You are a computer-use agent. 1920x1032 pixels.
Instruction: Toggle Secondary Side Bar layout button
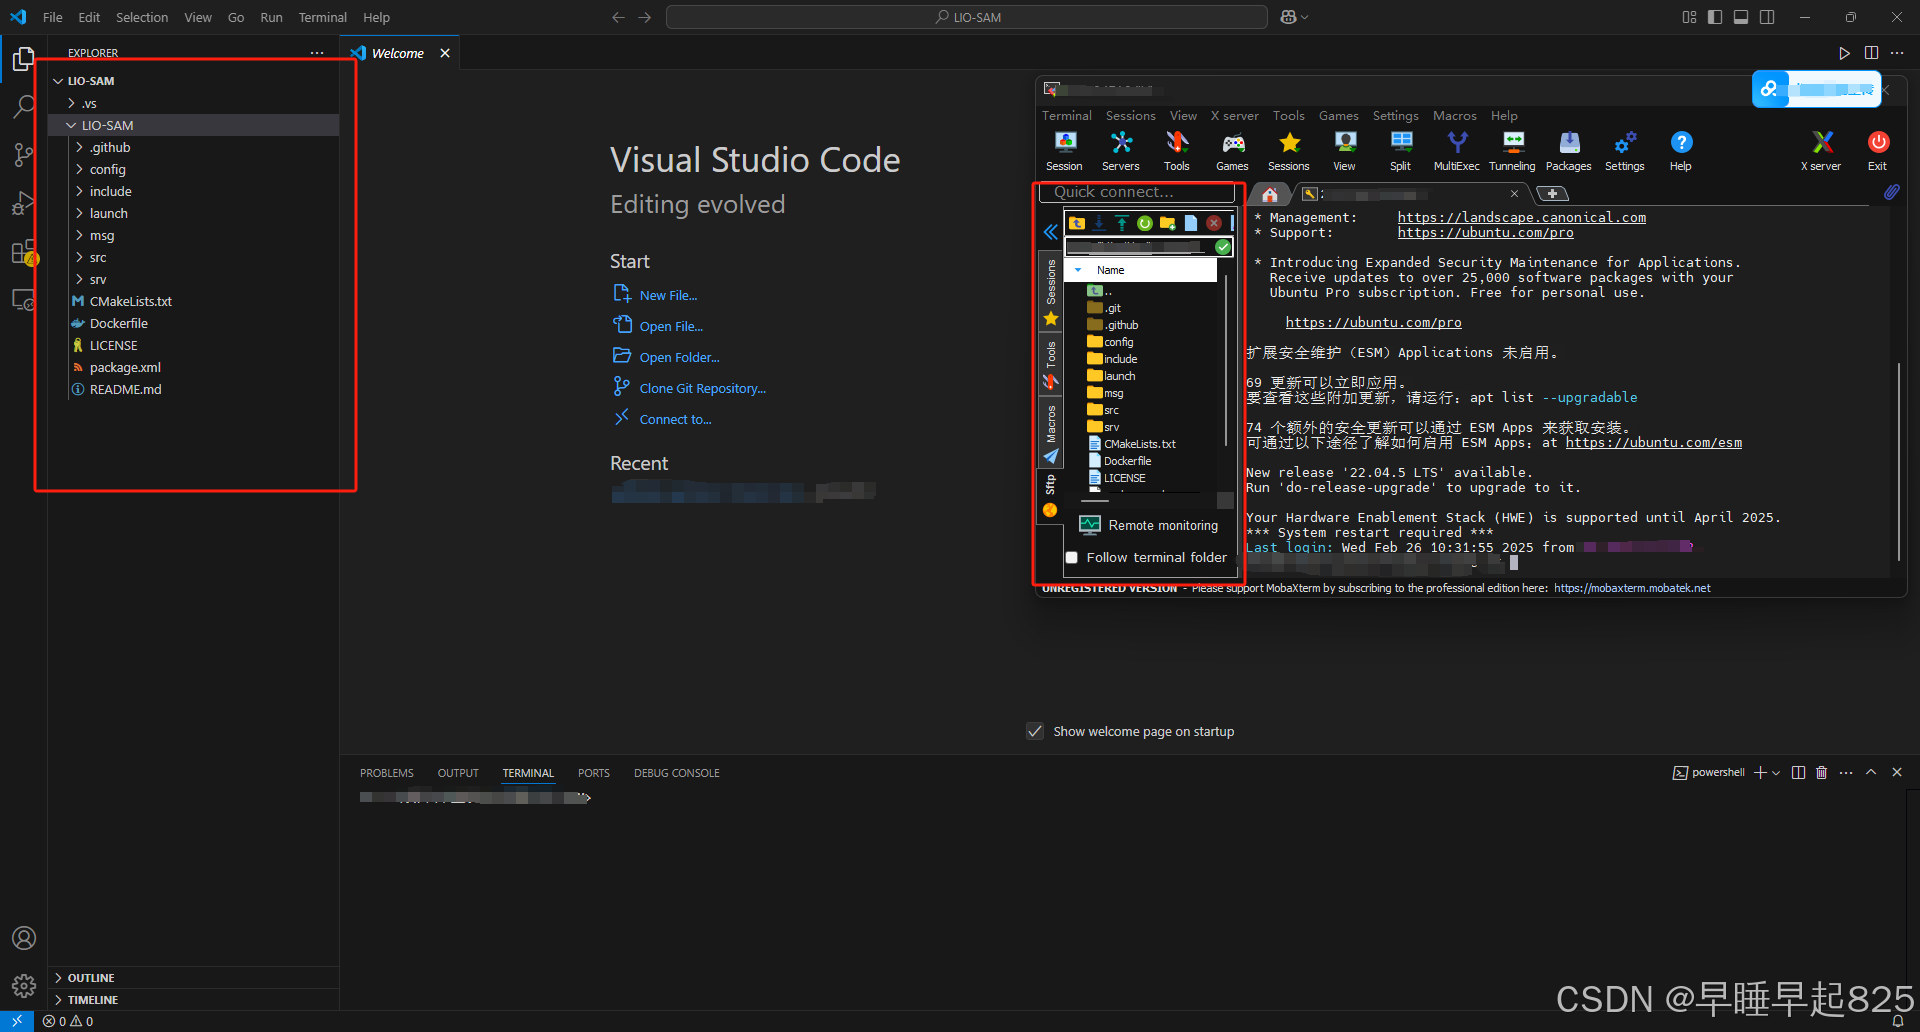1767,17
